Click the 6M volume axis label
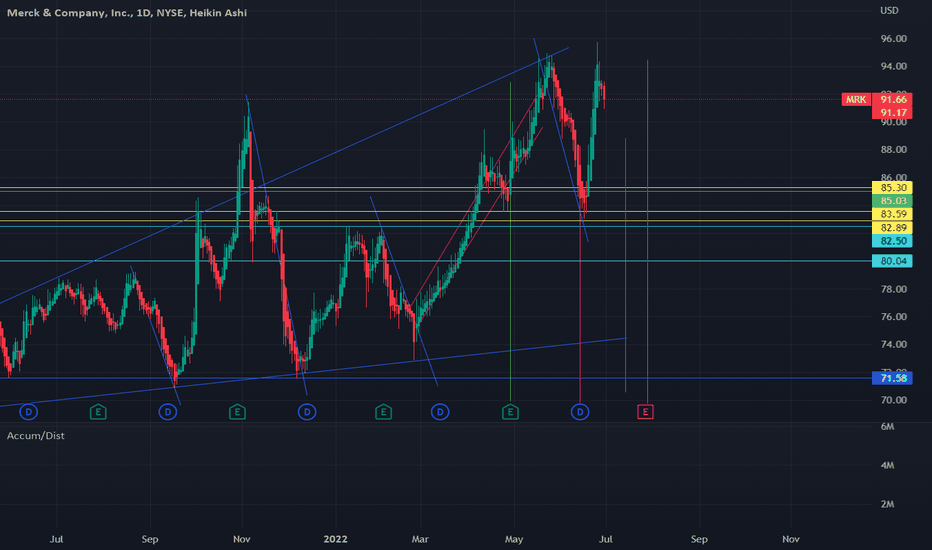The height and width of the screenshot is (550, 932). point(887,426)
